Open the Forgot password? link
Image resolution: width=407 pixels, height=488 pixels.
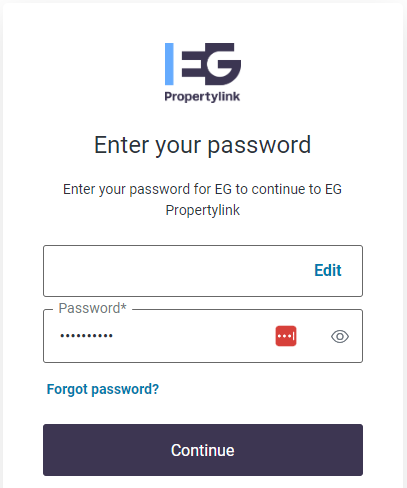tap(103, 389)
